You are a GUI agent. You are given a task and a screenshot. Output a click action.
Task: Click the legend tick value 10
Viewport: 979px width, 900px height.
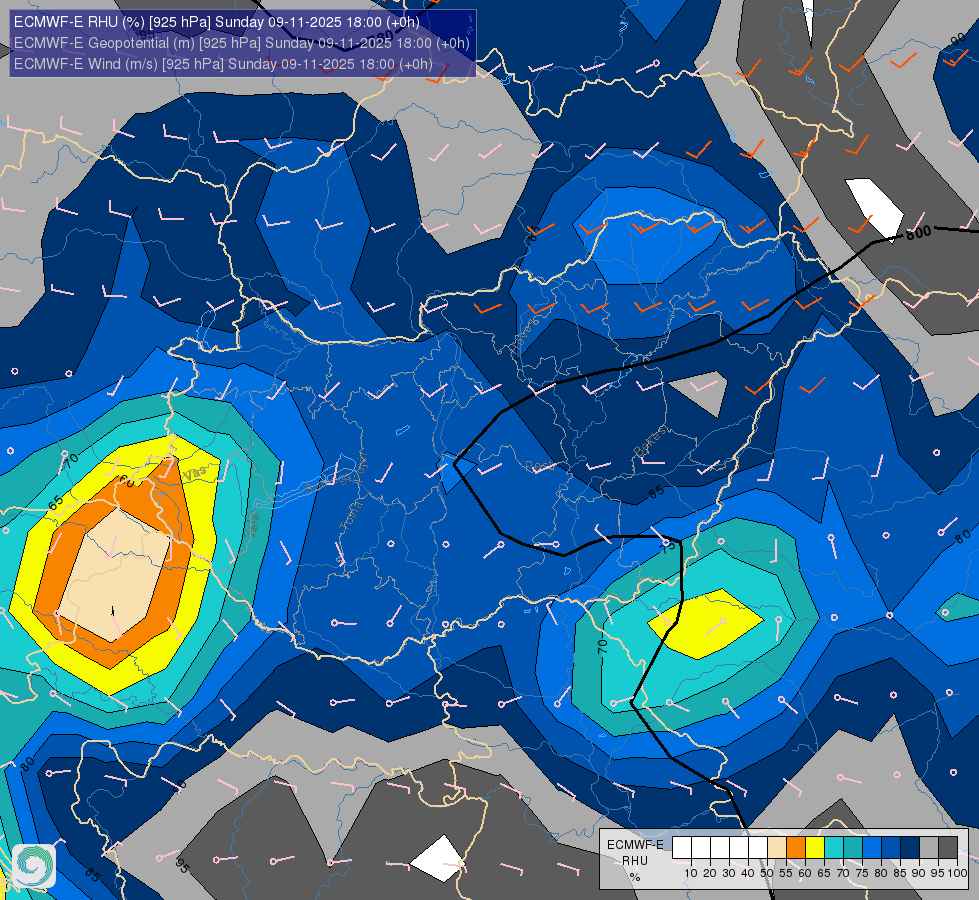691,873
